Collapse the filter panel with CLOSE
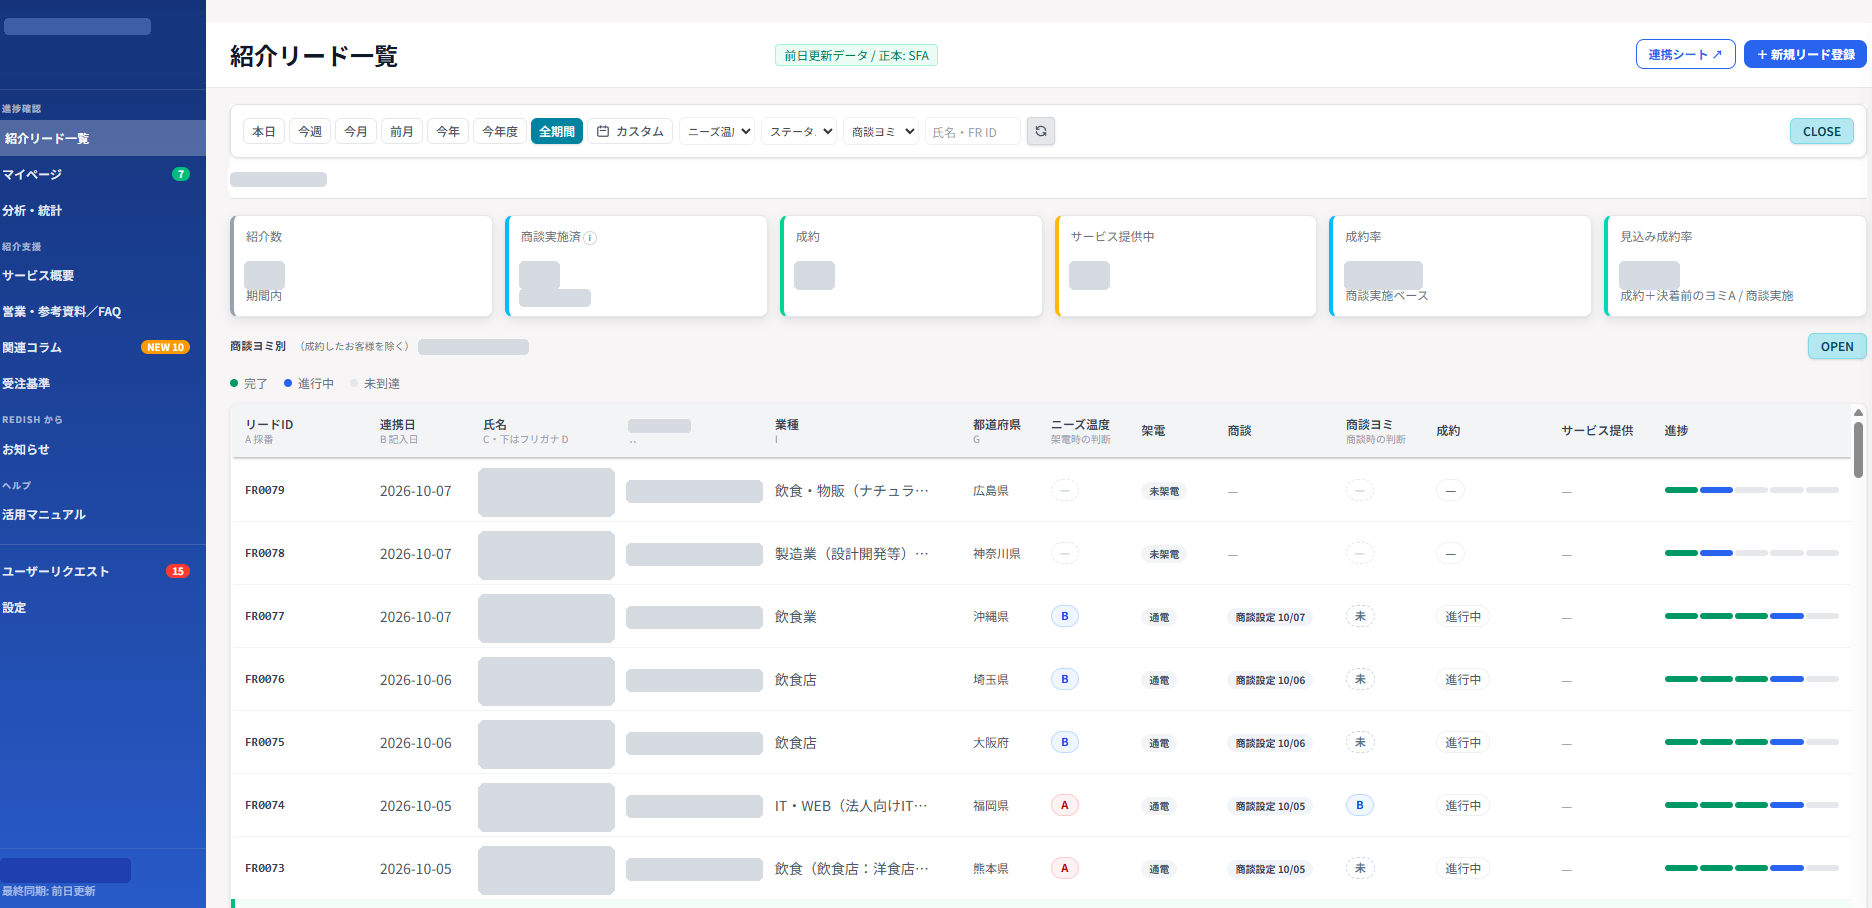 tap(1822, 131)
